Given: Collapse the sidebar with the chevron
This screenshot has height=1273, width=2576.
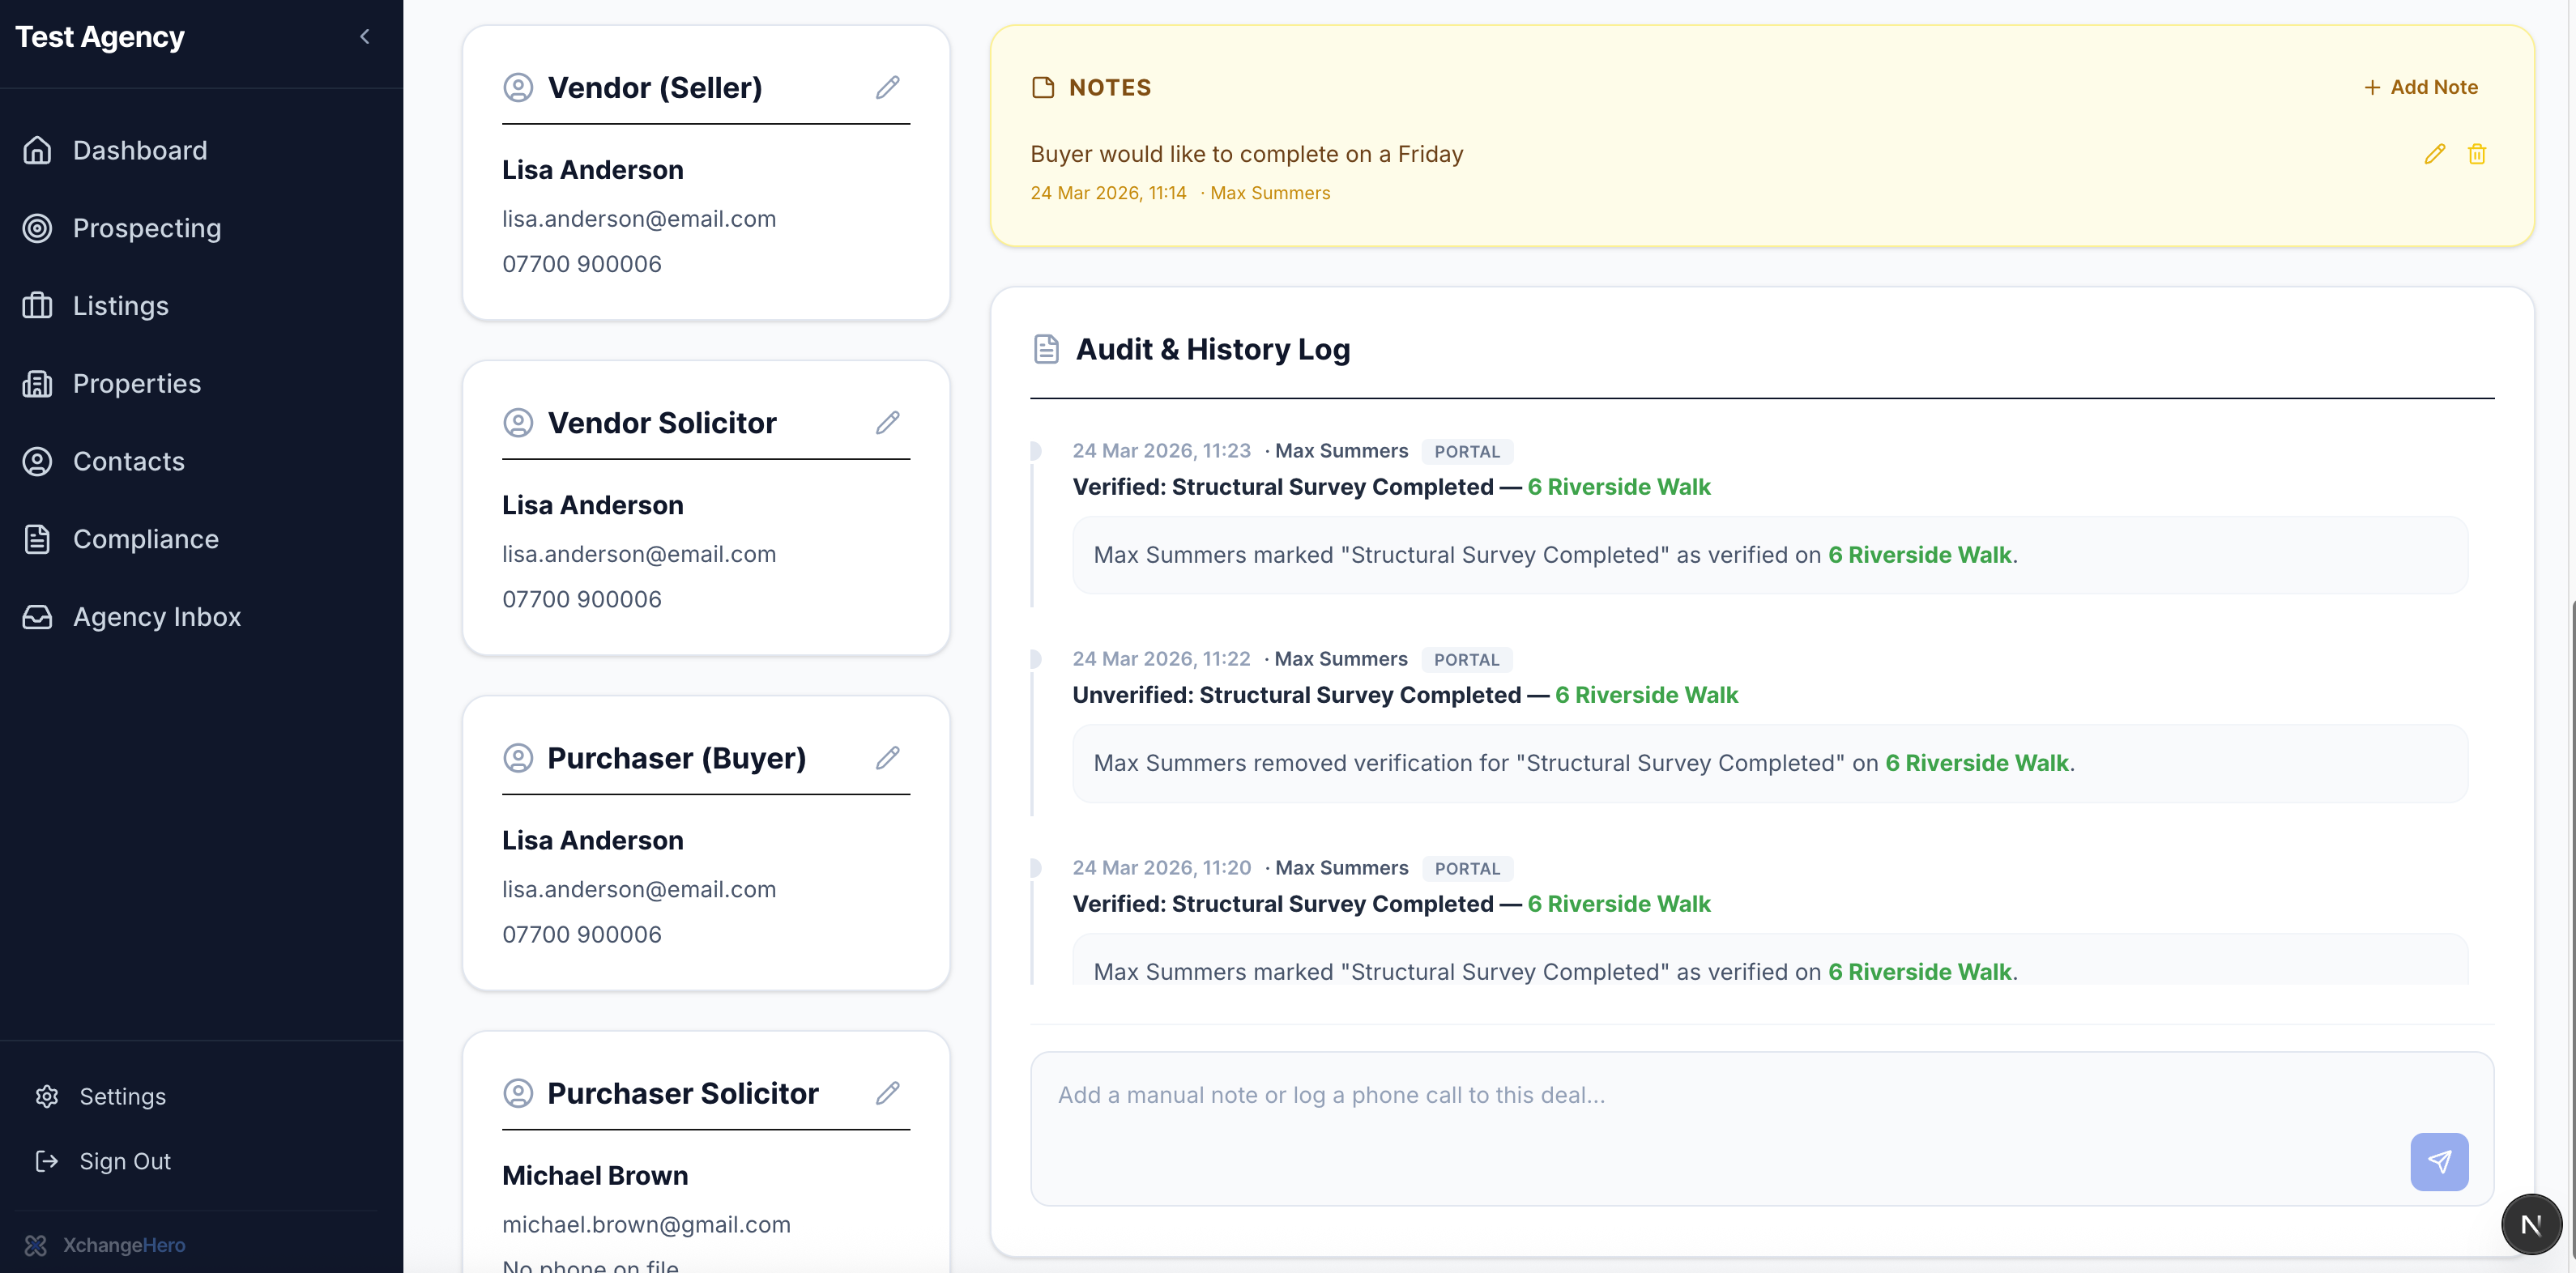Looking at the screenshot, I should click(364, 36).
